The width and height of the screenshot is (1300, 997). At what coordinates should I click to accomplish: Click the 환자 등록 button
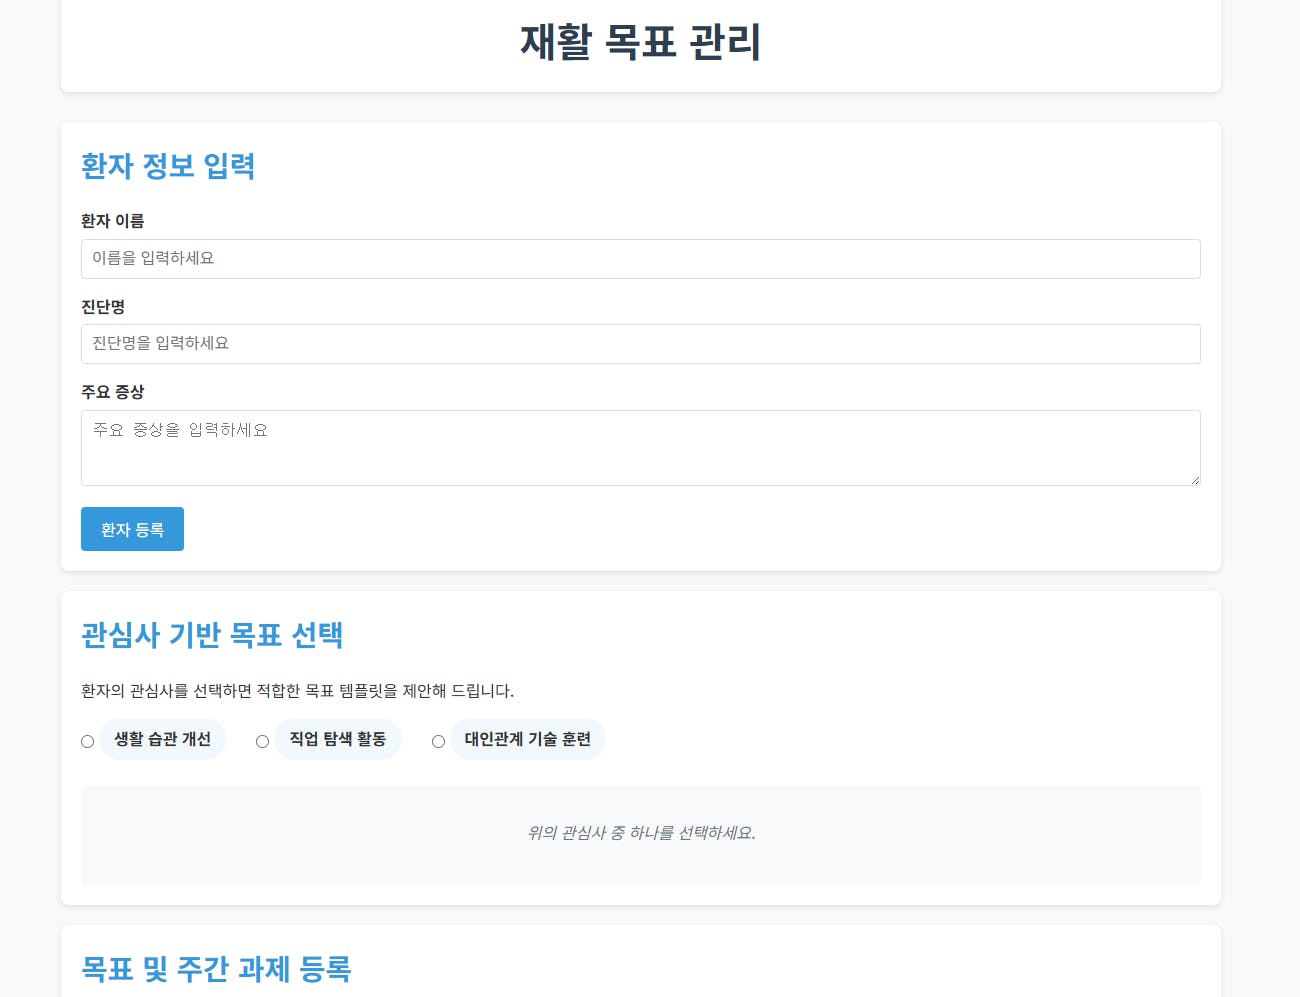point(132,529)
